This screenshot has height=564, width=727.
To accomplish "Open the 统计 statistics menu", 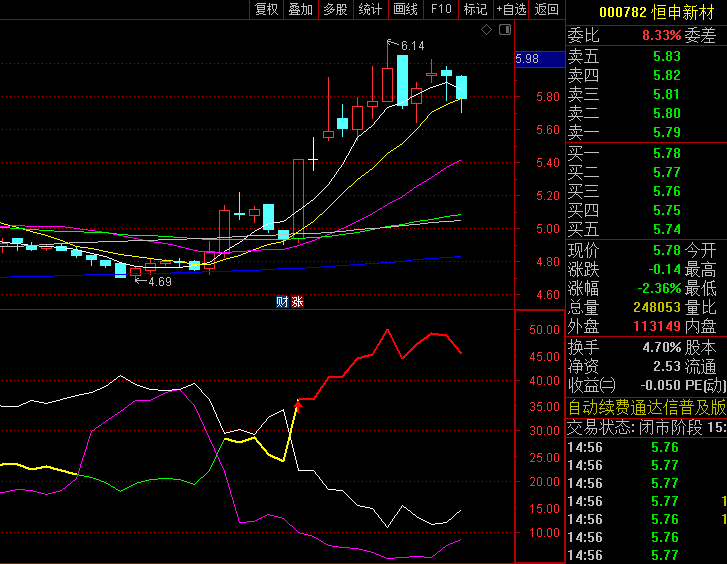I will 370,9.
